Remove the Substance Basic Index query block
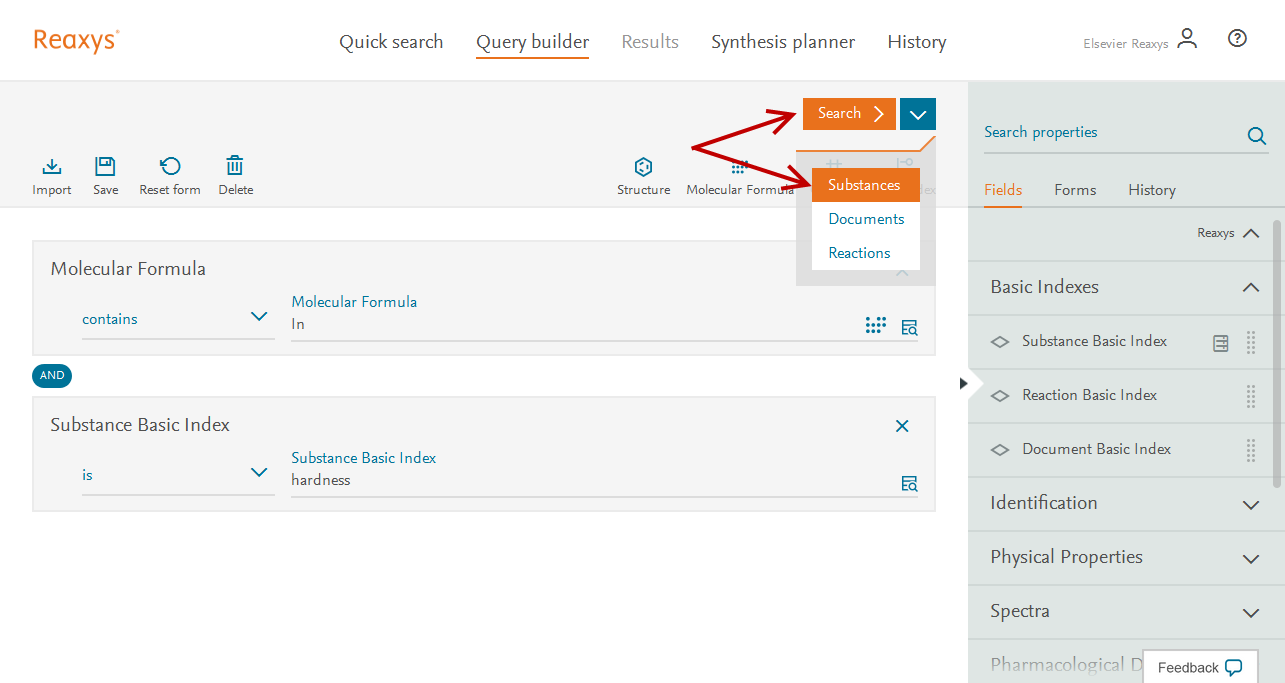 click(902, 426)
